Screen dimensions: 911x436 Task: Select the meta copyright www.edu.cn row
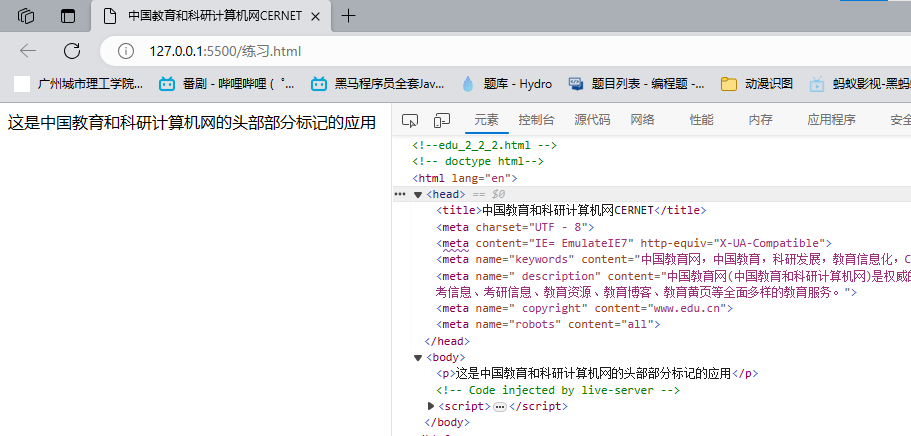584,308
